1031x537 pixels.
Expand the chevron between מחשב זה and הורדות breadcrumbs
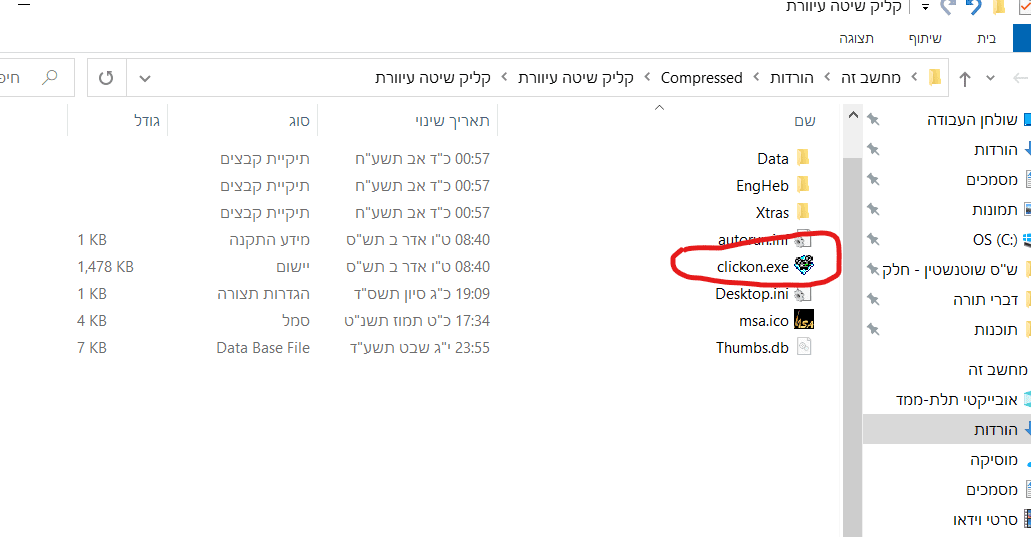coord(827,78)
